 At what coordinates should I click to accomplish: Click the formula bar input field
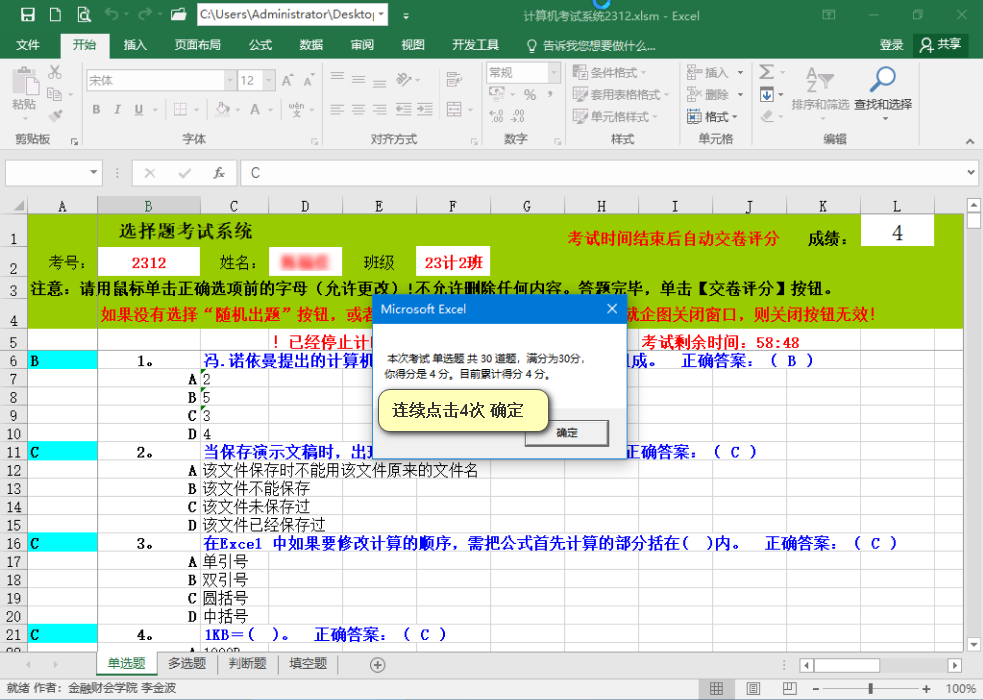pos(602,173)
